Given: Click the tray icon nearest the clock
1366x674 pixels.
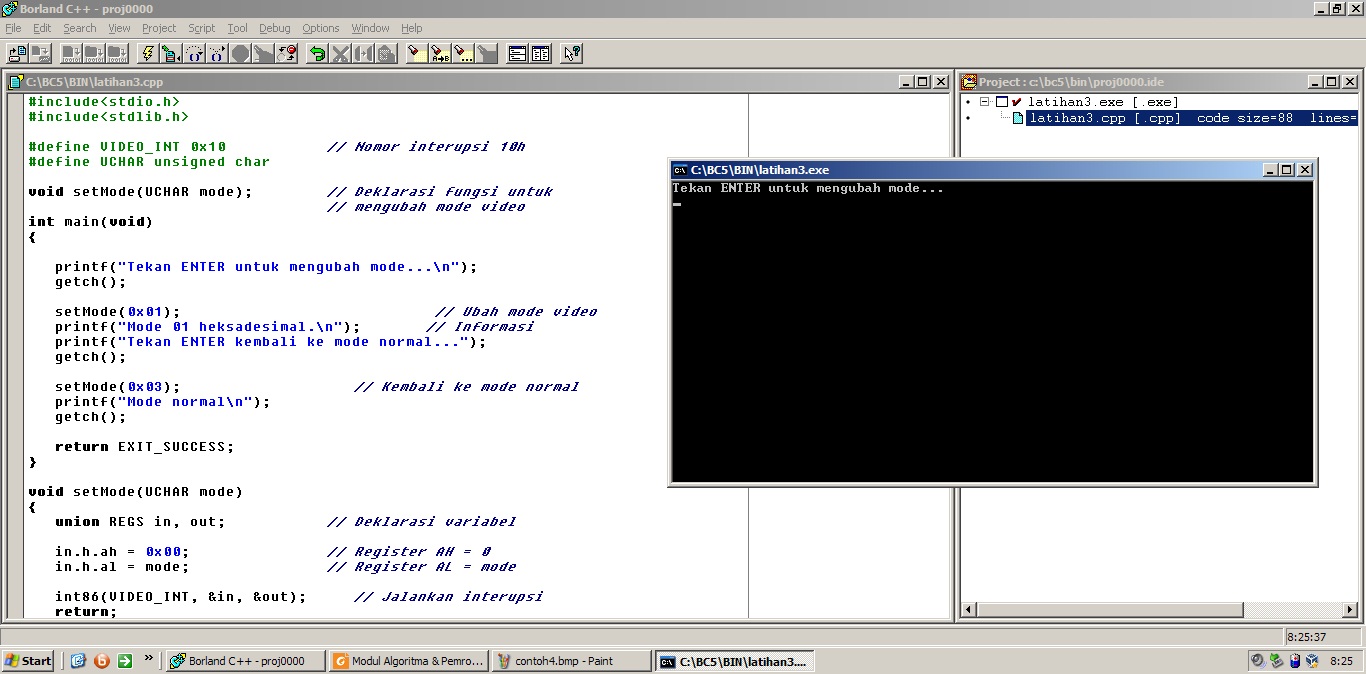Looking at the screenshot, I should 1311,661.
